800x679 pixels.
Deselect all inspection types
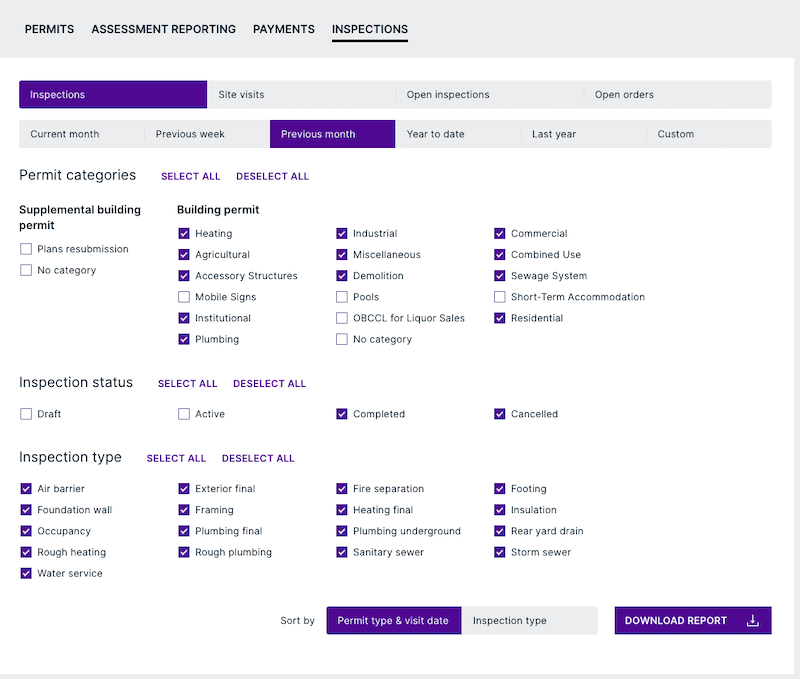coord(258,459)
